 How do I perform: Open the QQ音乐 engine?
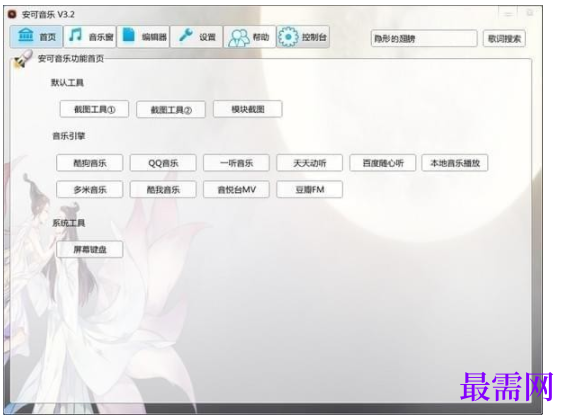click(x=163, y=163)
